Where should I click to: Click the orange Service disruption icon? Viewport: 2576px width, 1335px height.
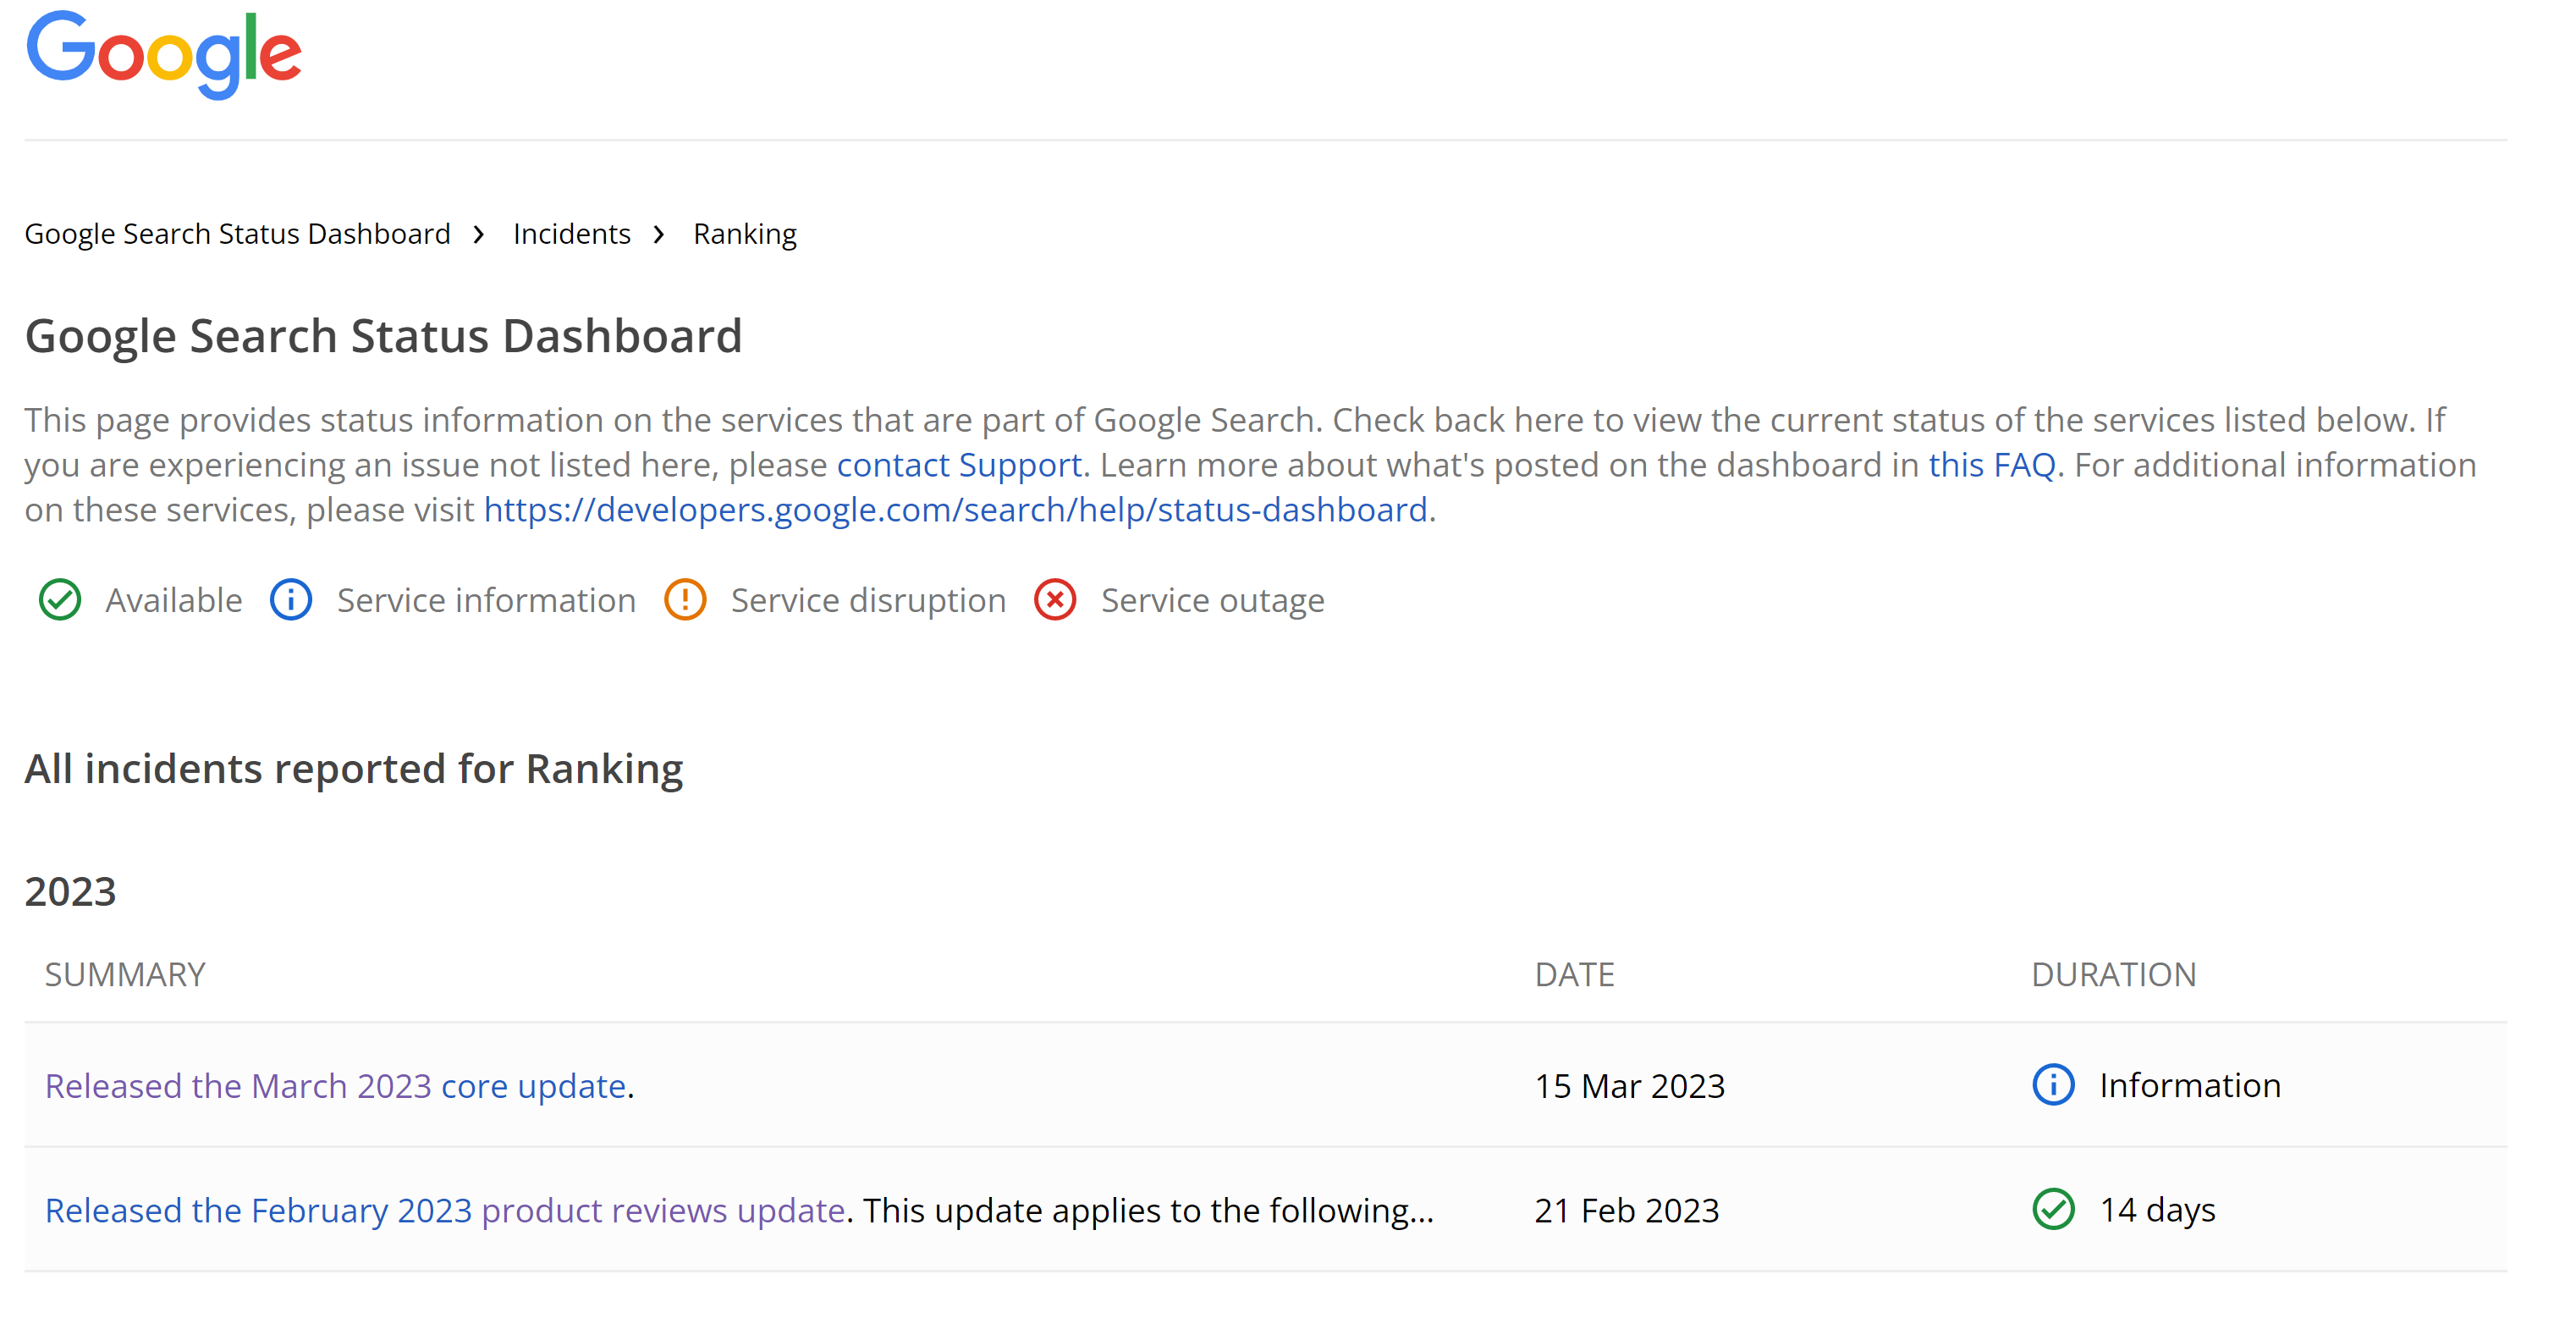(685, 600)
